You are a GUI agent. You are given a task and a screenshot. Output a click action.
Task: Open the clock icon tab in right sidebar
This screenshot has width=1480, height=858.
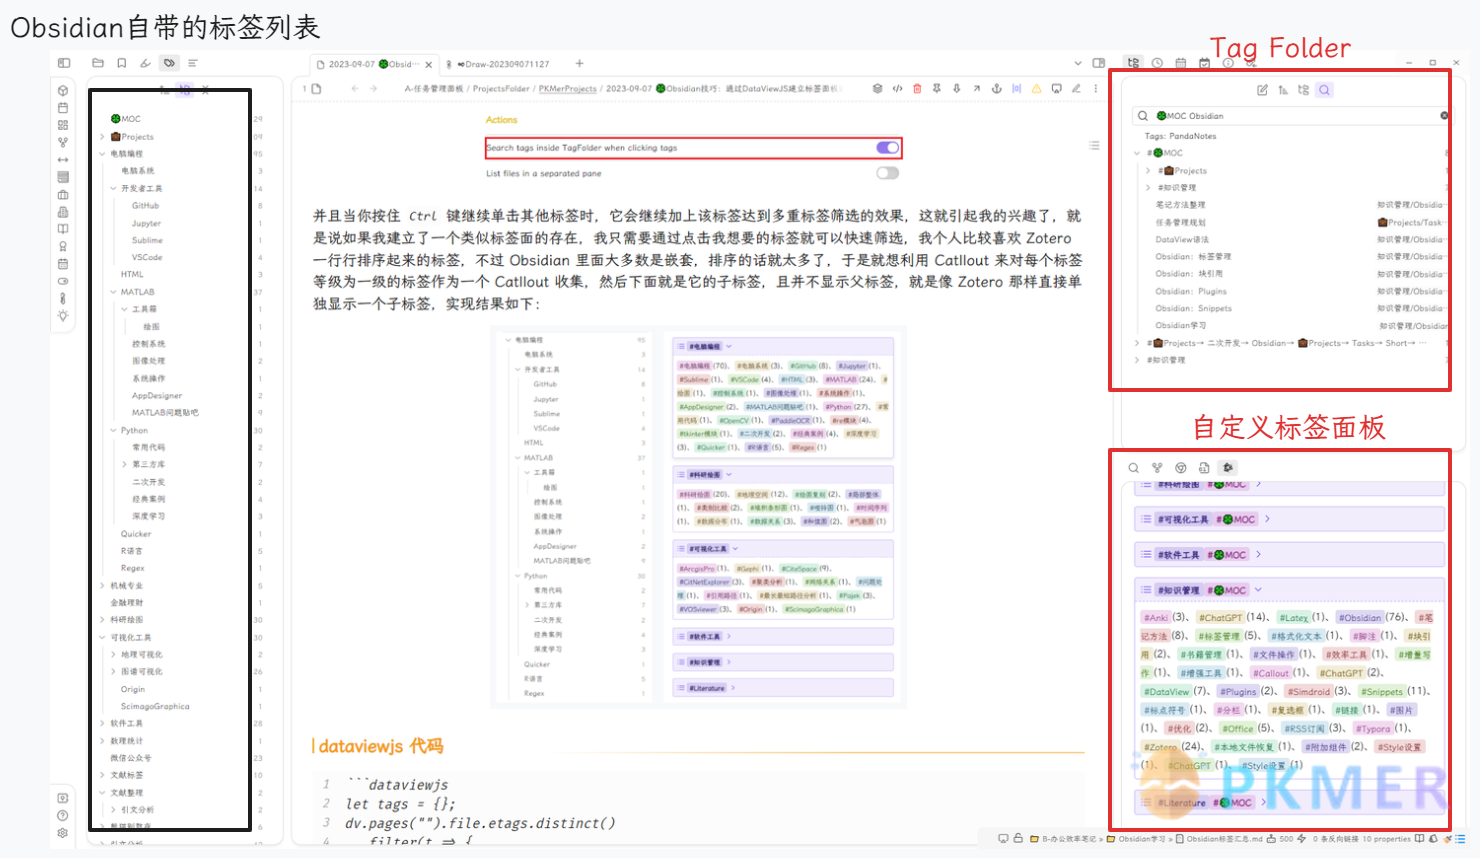(x=1157, y=63)
